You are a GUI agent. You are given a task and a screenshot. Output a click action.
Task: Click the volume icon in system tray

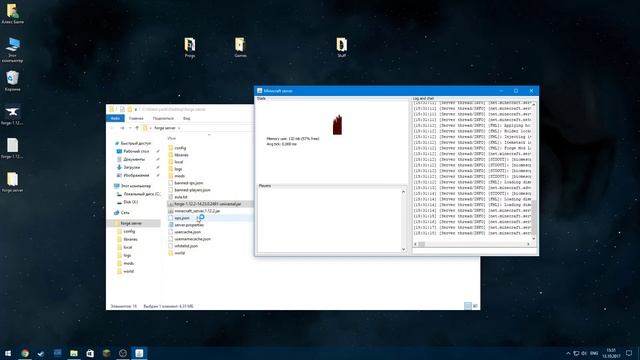(584, 353)
